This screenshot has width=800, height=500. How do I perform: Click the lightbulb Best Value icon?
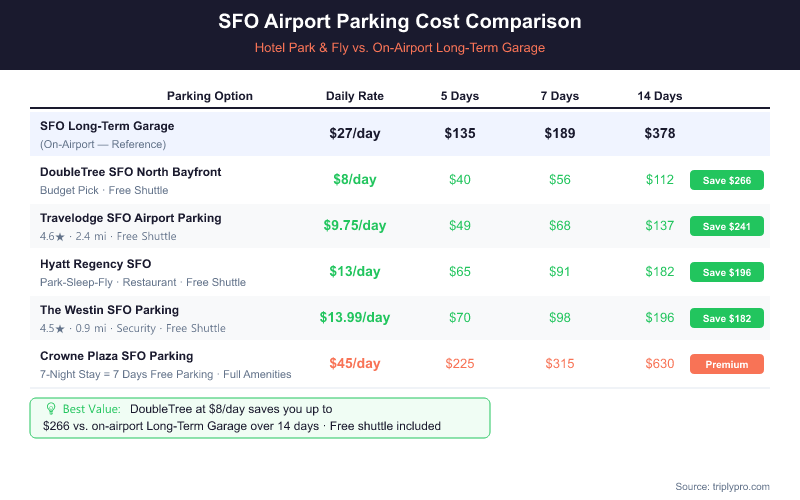51,408
